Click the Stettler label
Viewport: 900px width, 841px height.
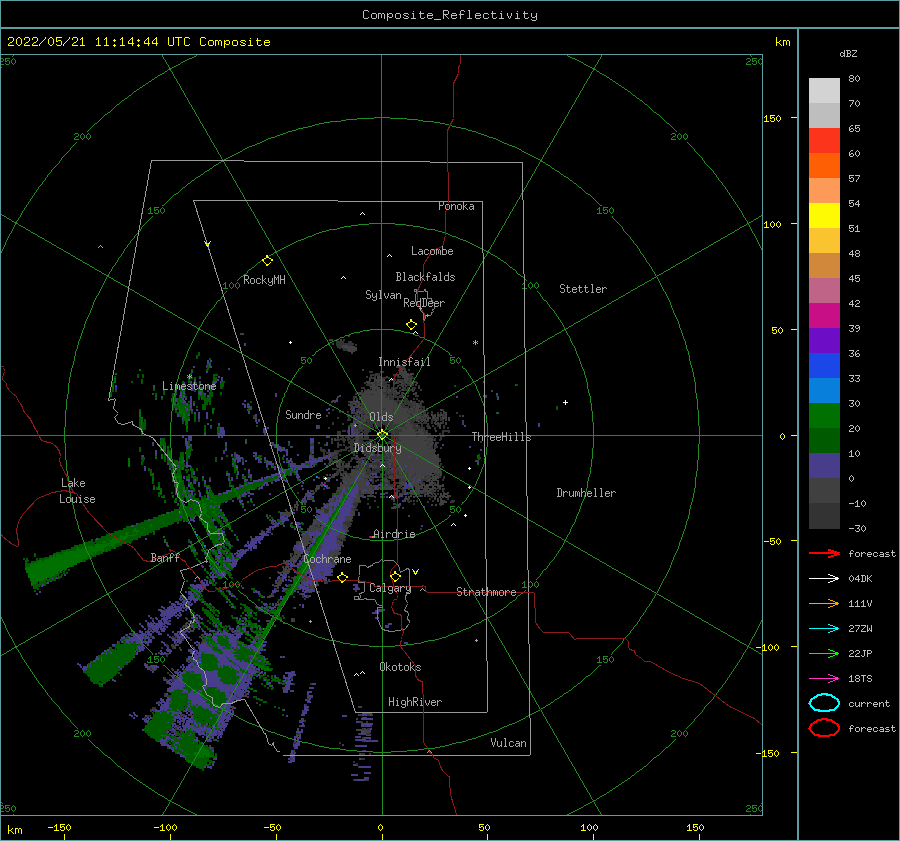(583, 289)
